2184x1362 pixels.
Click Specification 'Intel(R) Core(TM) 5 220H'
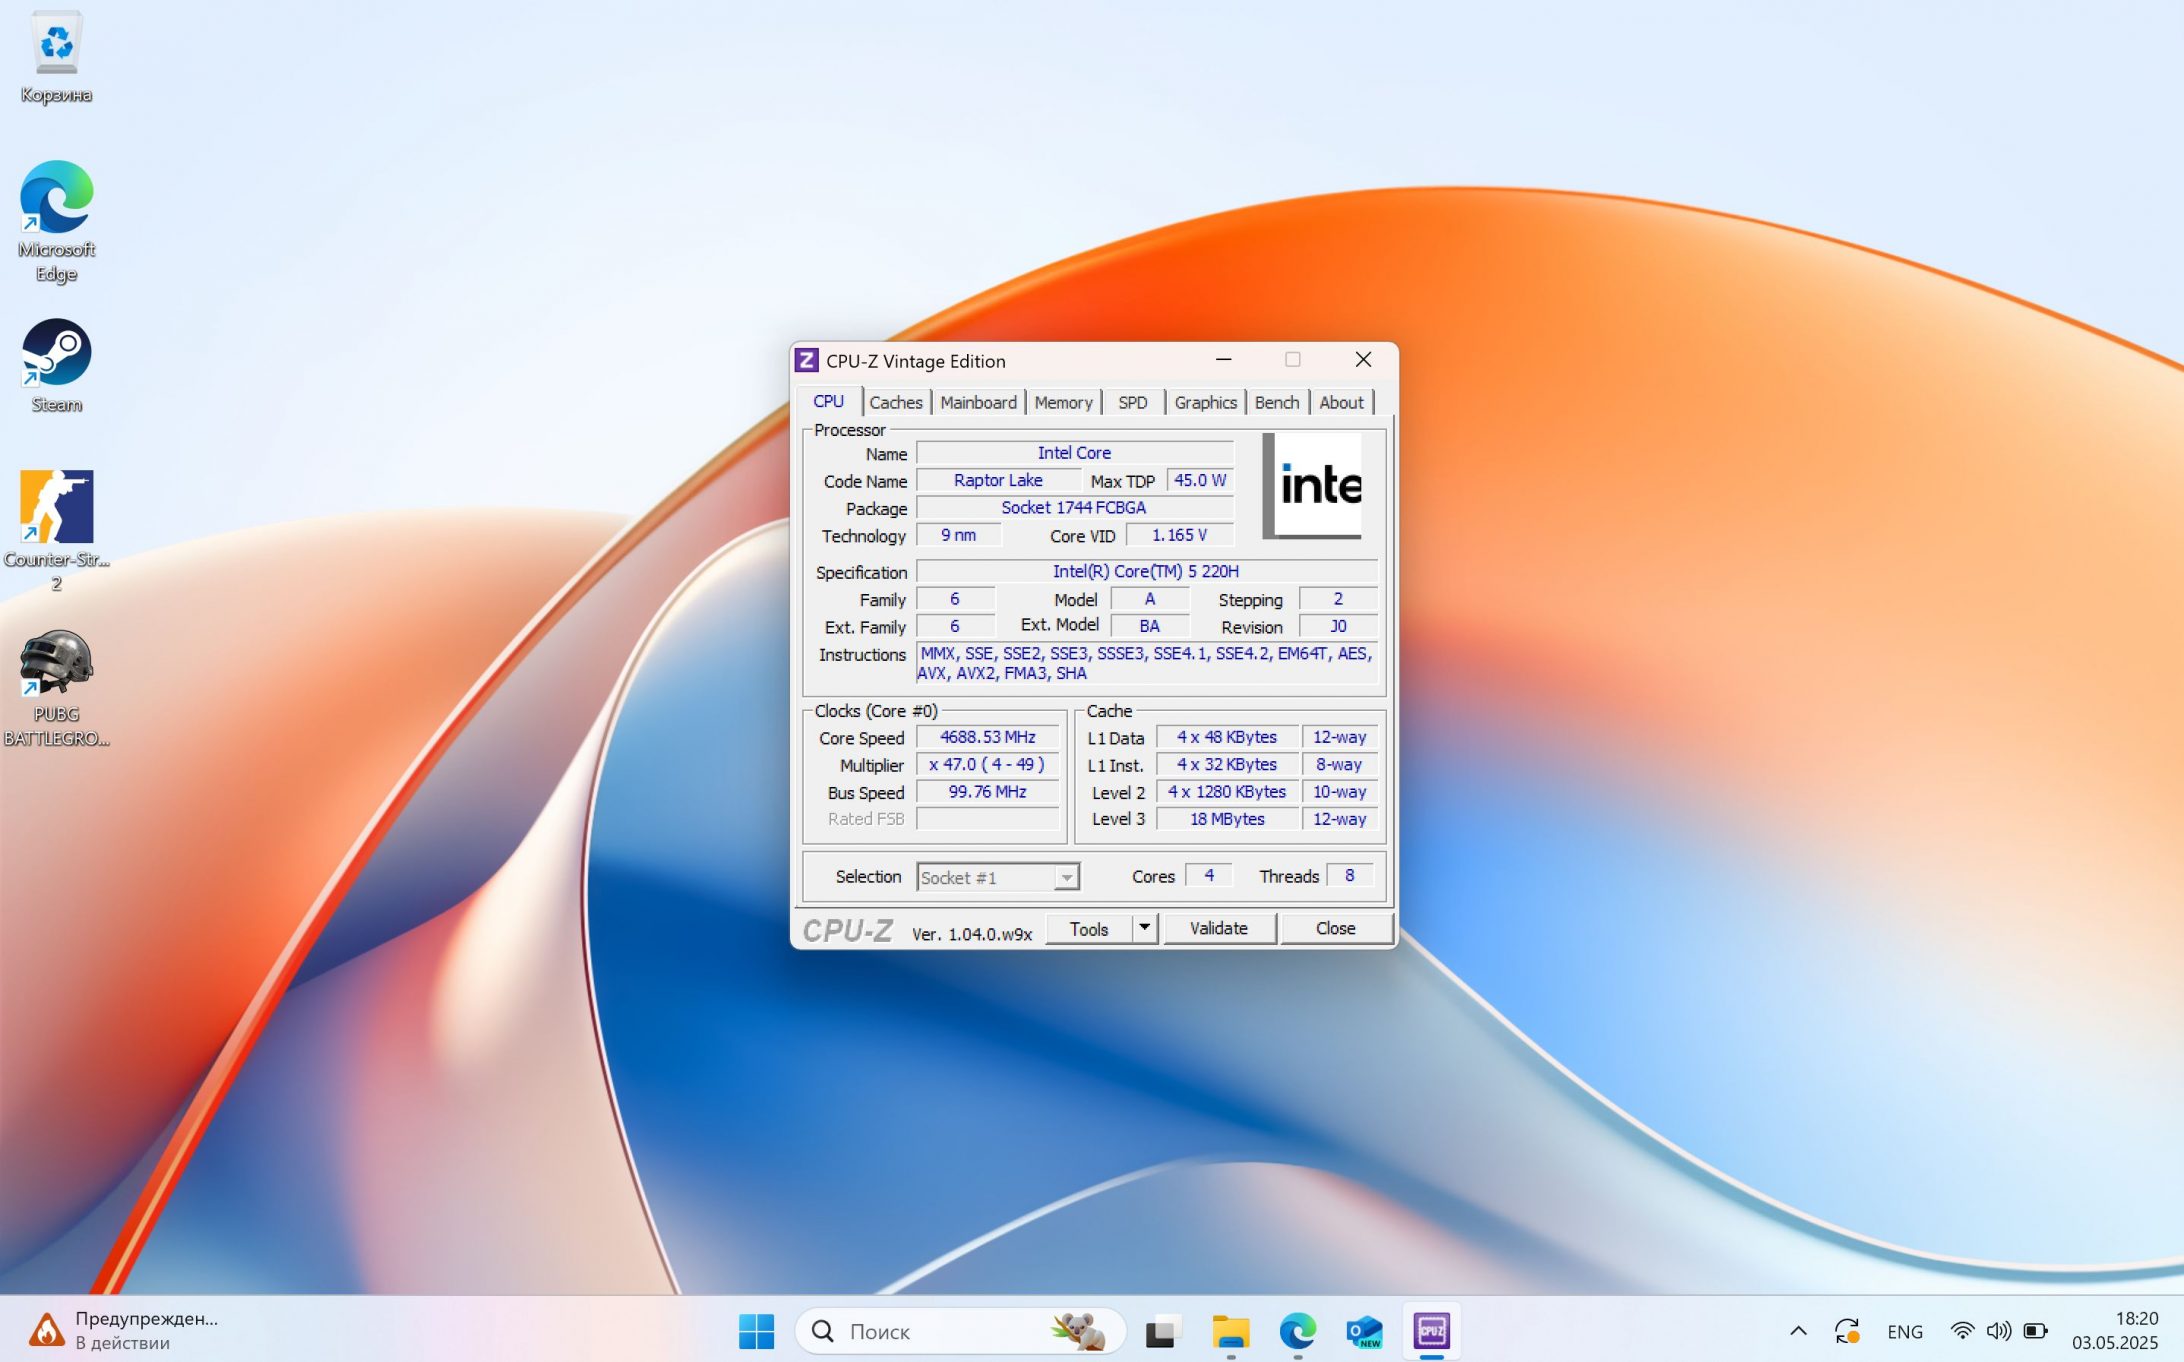(x=1146, y=571)
